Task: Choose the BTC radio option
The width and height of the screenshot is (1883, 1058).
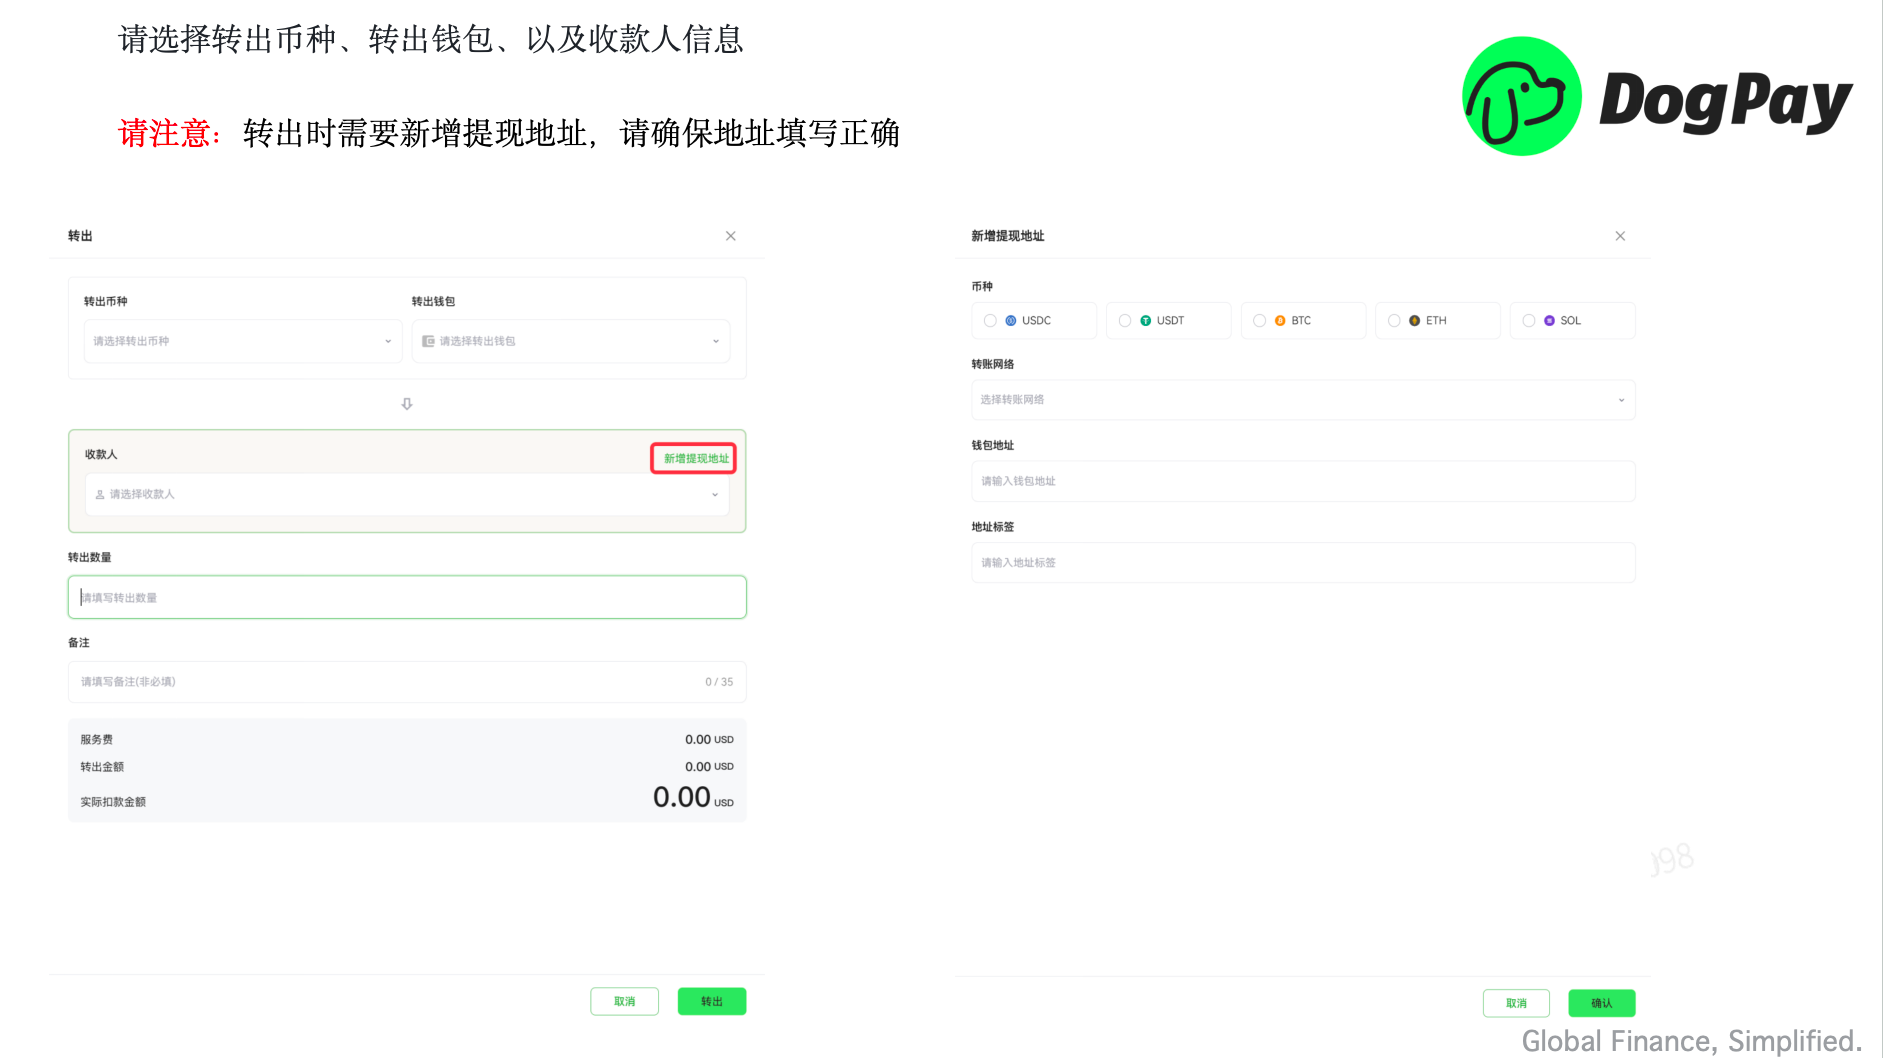Action: click(x=1260, y=321)
